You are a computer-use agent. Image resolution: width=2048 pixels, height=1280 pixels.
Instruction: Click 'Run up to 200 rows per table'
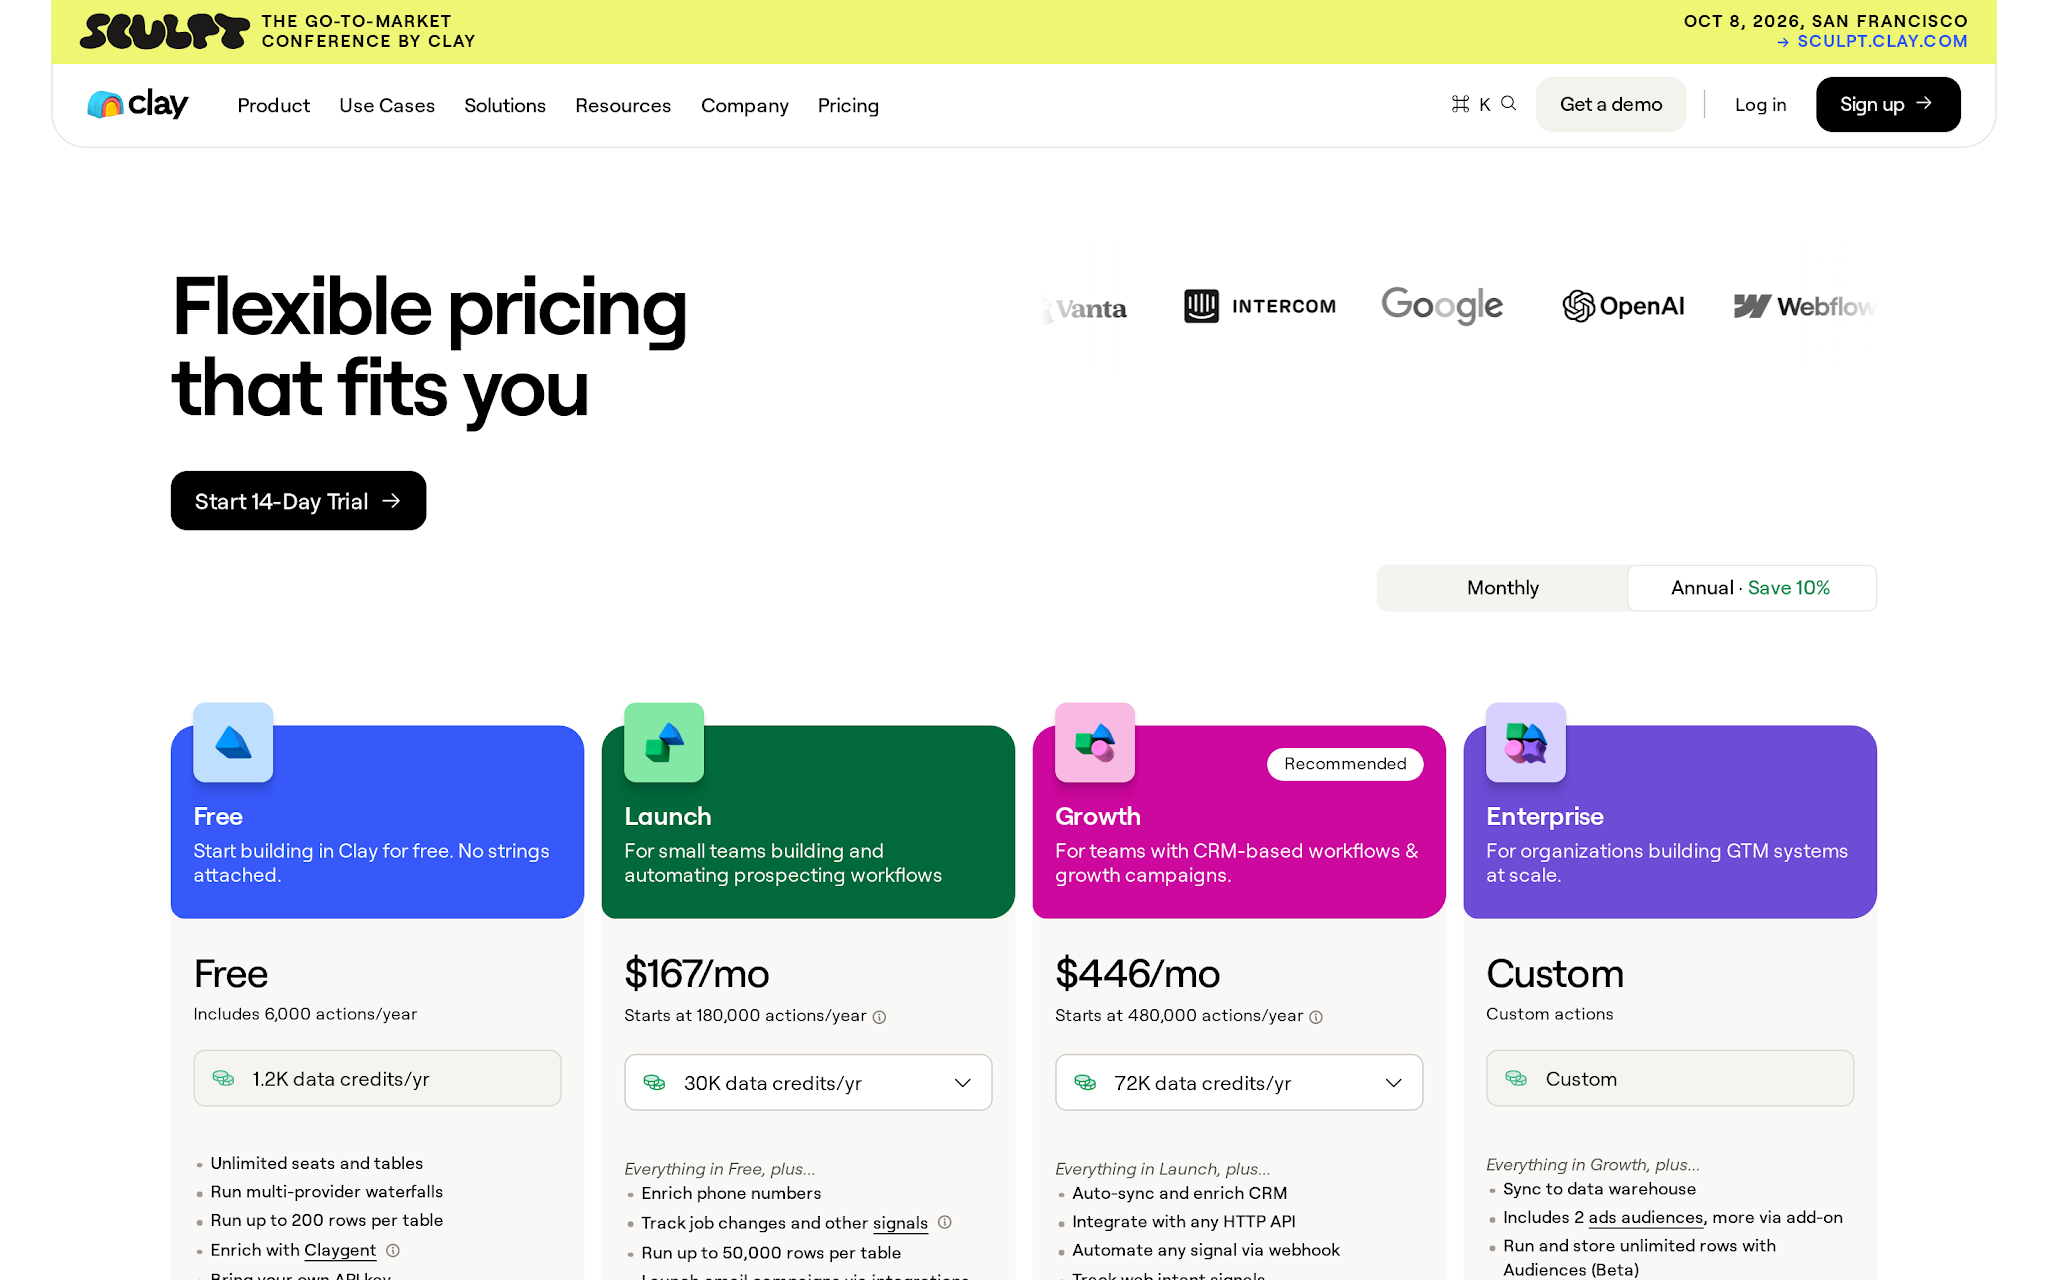point(326,1220)
